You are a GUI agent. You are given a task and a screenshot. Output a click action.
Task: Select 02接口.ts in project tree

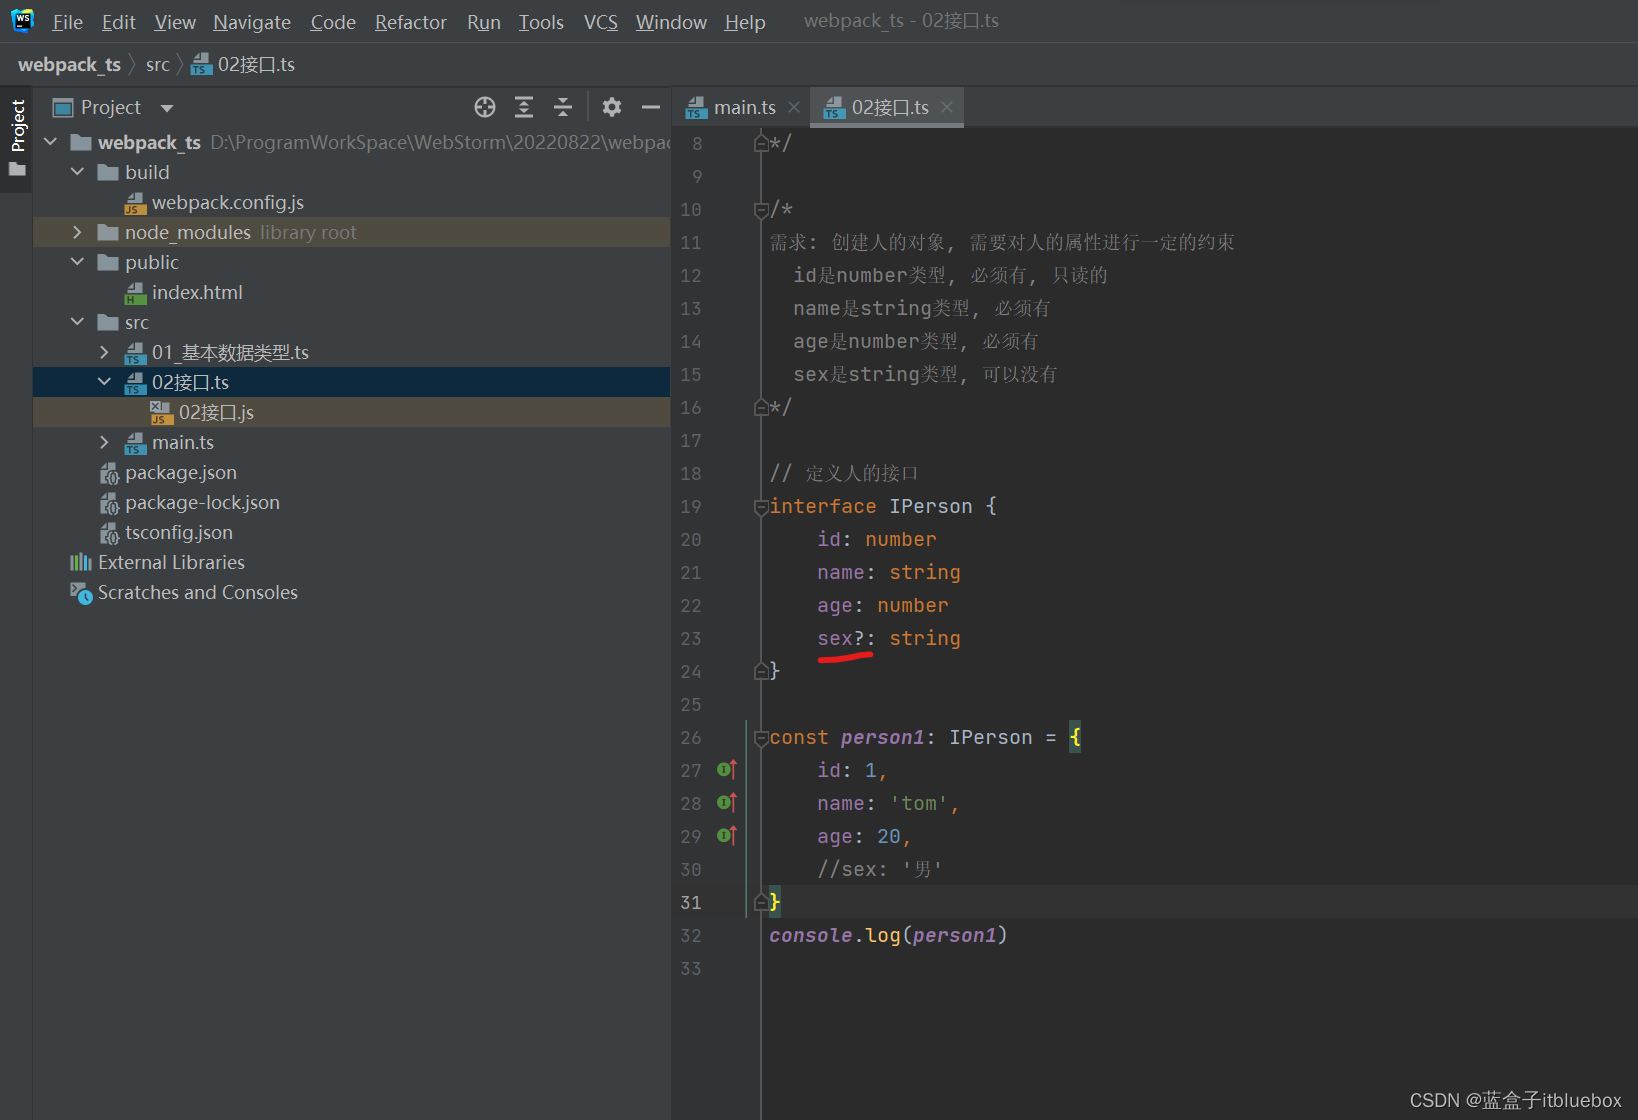[177, 382]
